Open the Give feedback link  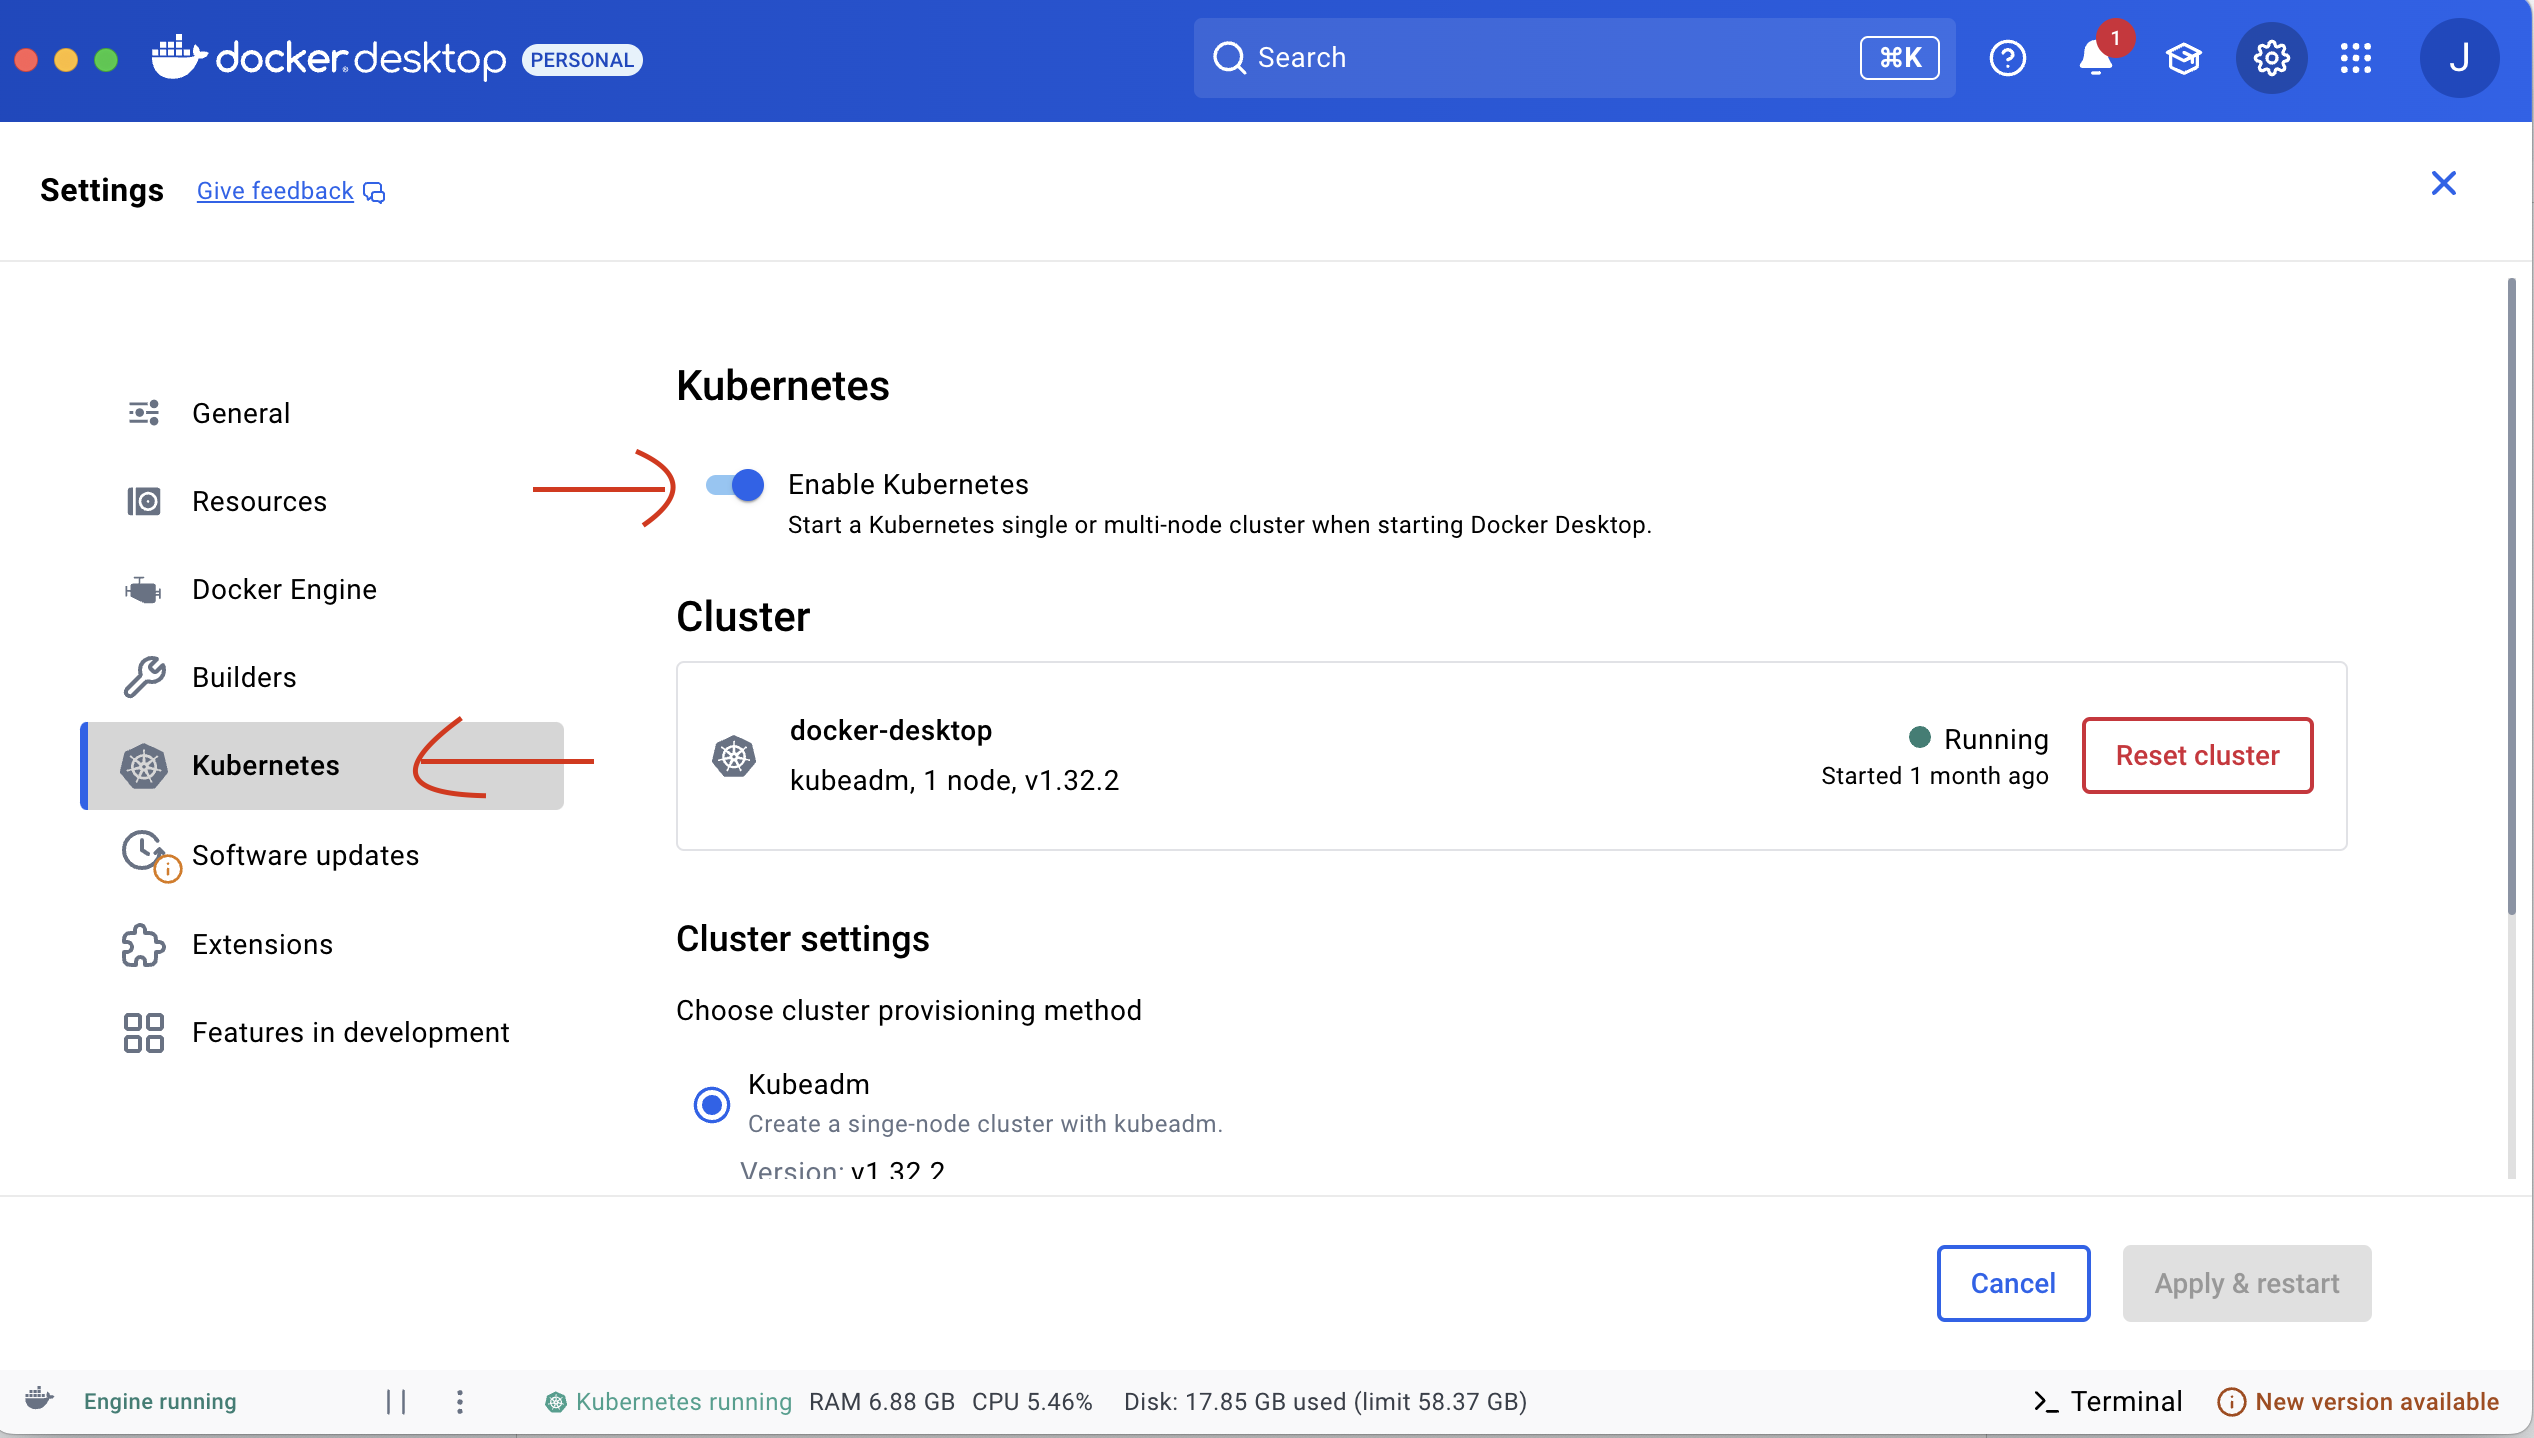(275, 190)
